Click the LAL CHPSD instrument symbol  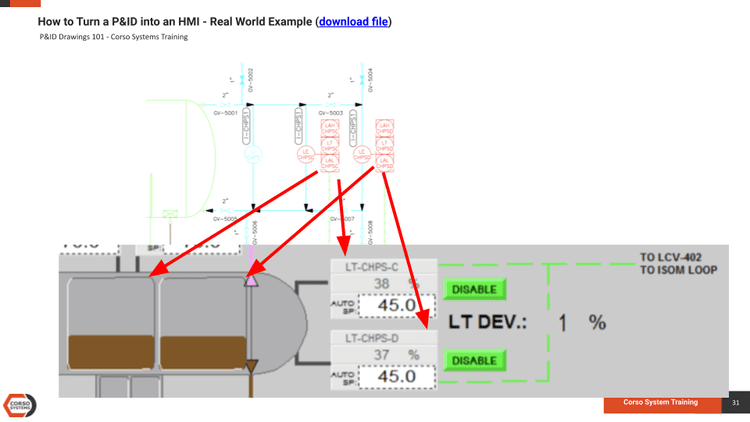pyautogui.click(x=385, y=163)
